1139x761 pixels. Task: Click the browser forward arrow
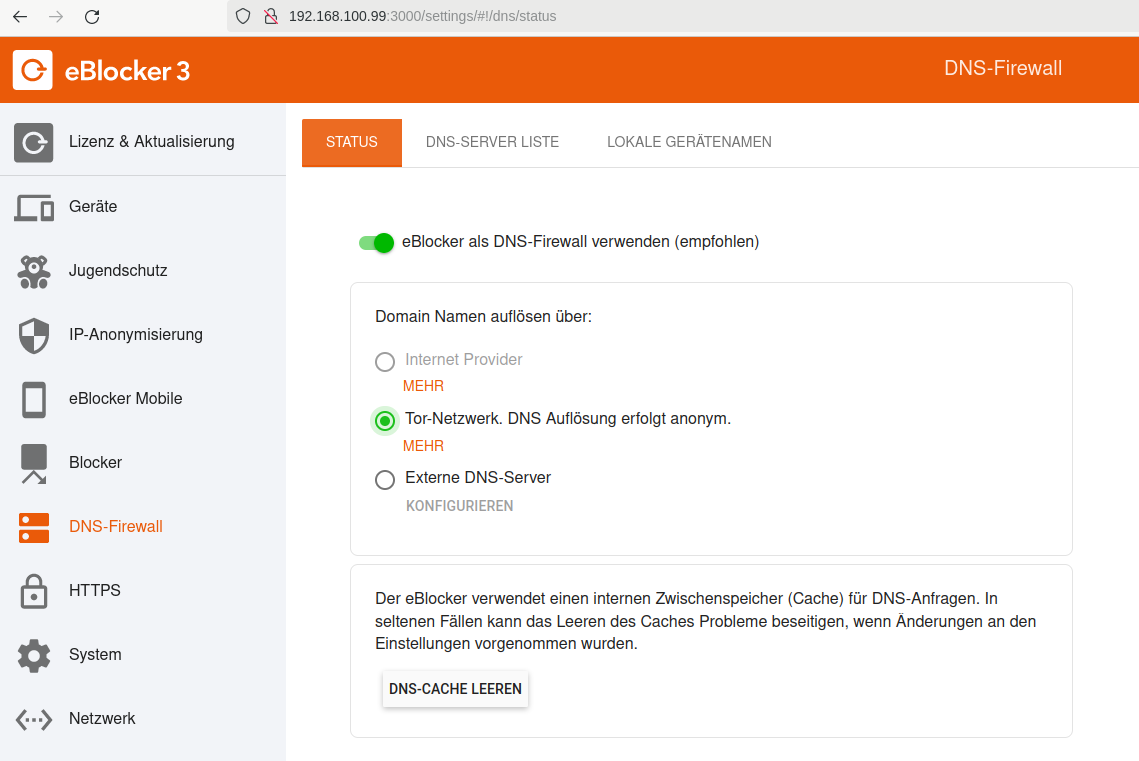click(x=56, y=17)
